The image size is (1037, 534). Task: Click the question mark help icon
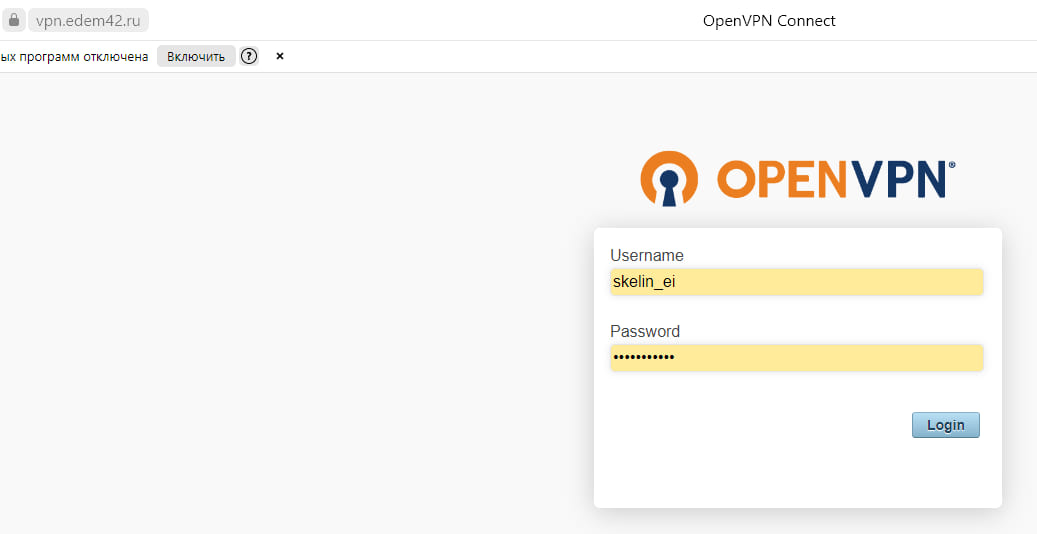tap(249, 56)
